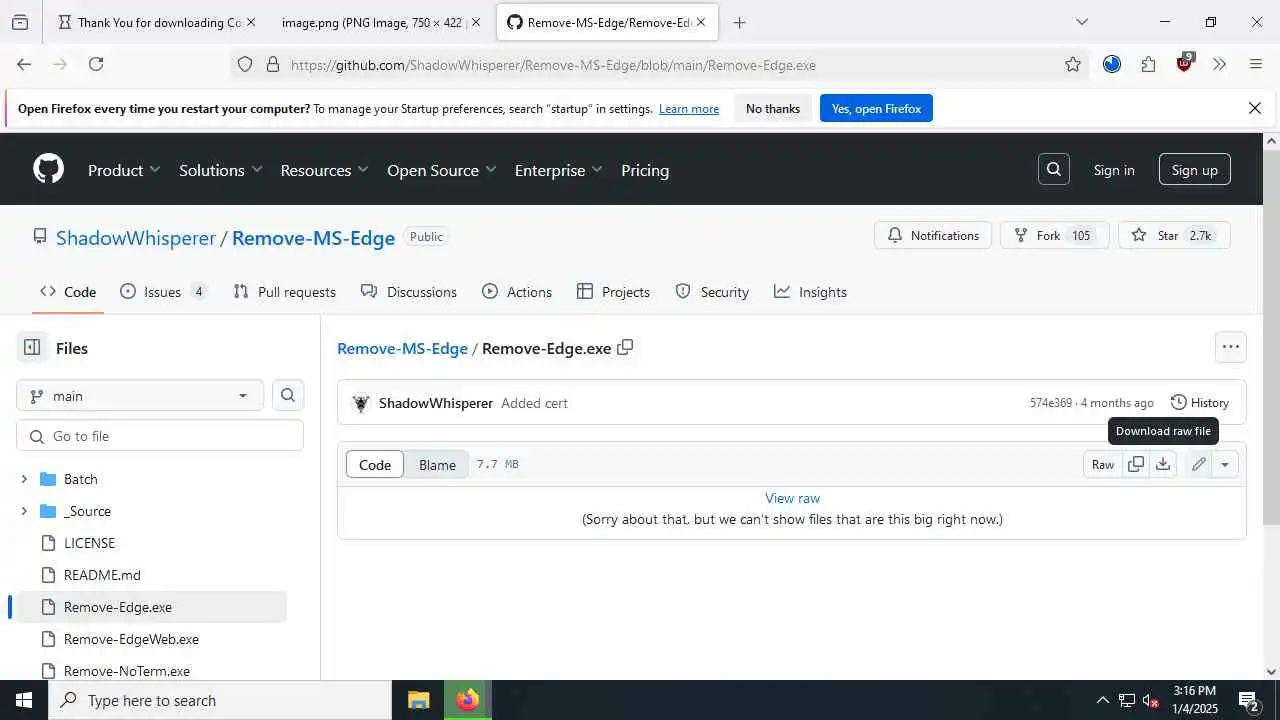Bookmark this page star icon
The height and width of the screenshot is (720, 1280).
click(x=1073, y=64)
